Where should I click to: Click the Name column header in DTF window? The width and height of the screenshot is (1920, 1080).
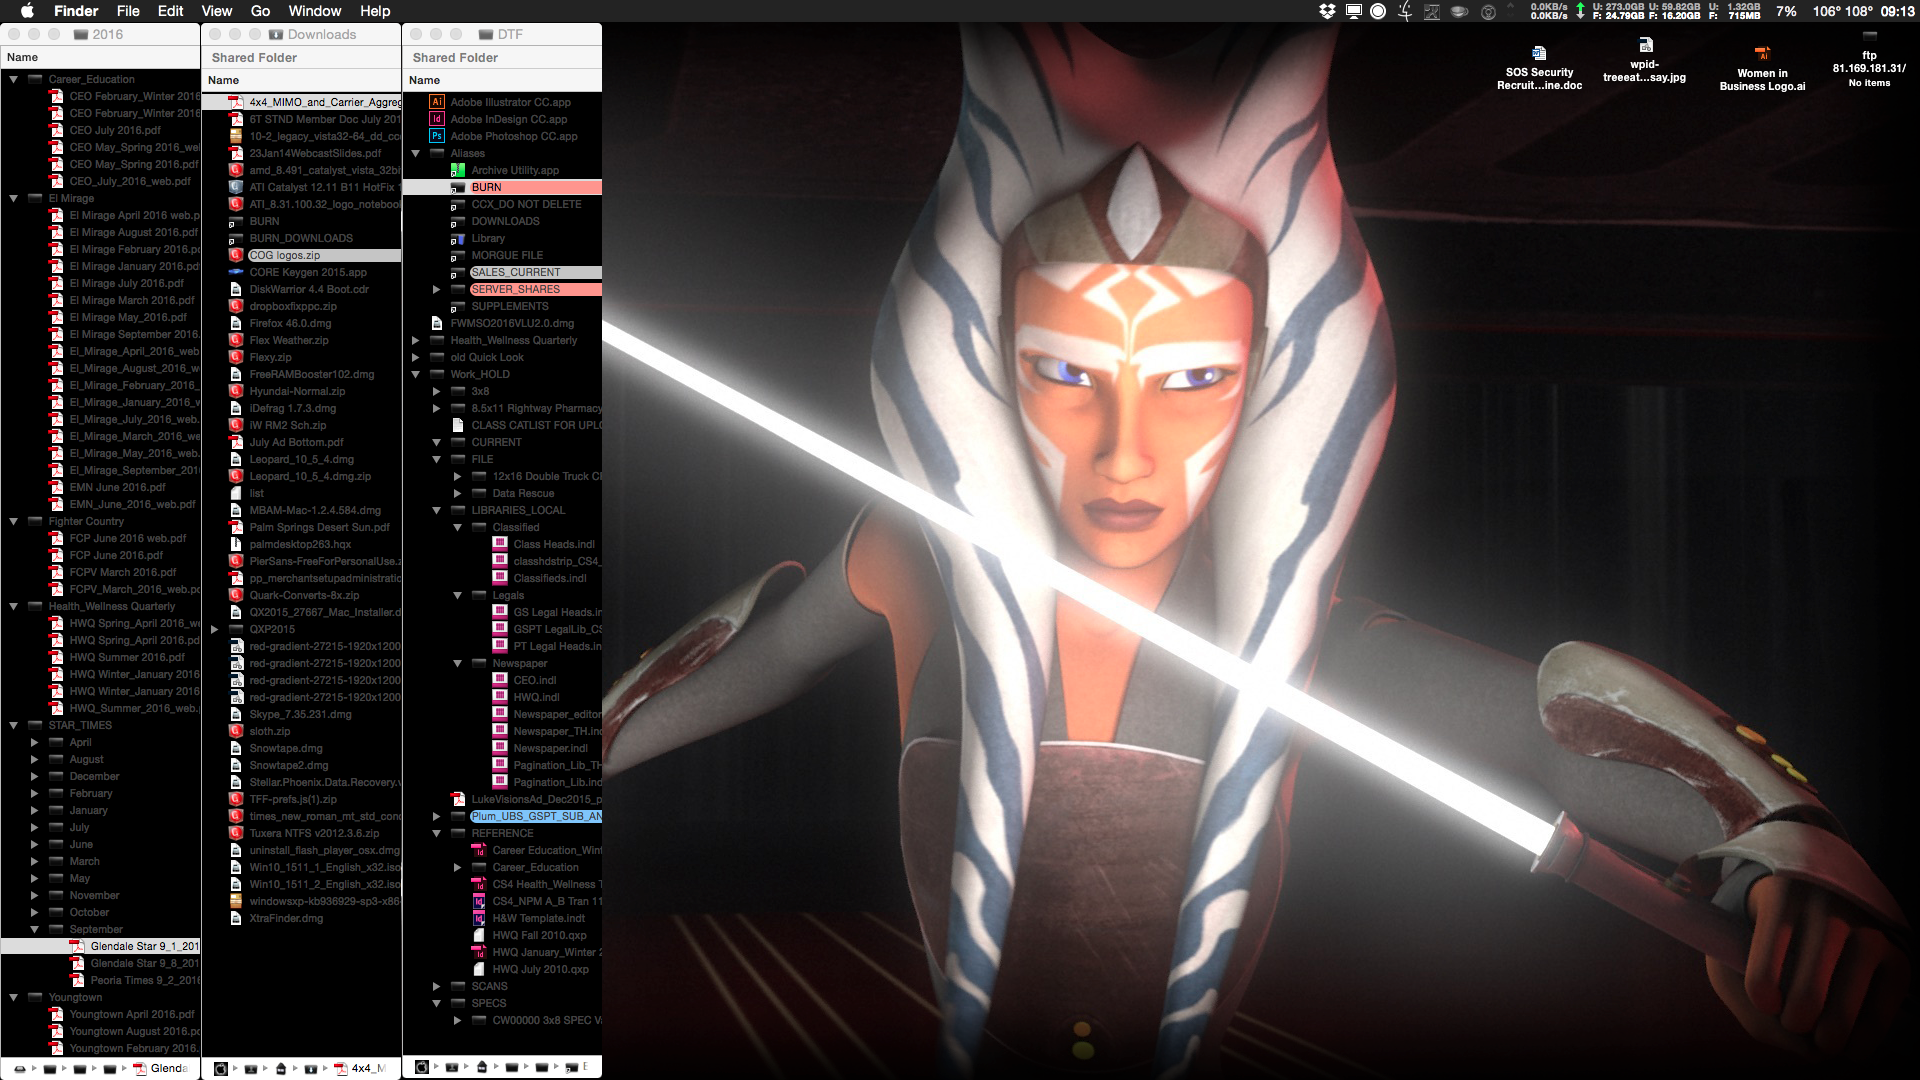coord(502,80)
